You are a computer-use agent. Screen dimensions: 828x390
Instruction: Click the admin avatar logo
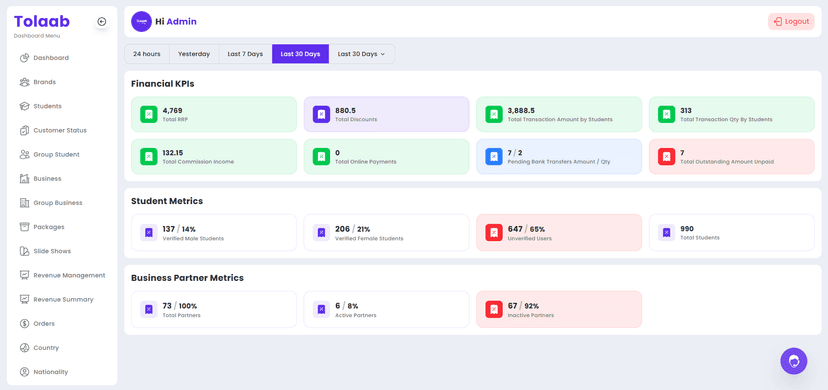pos(141,22)
